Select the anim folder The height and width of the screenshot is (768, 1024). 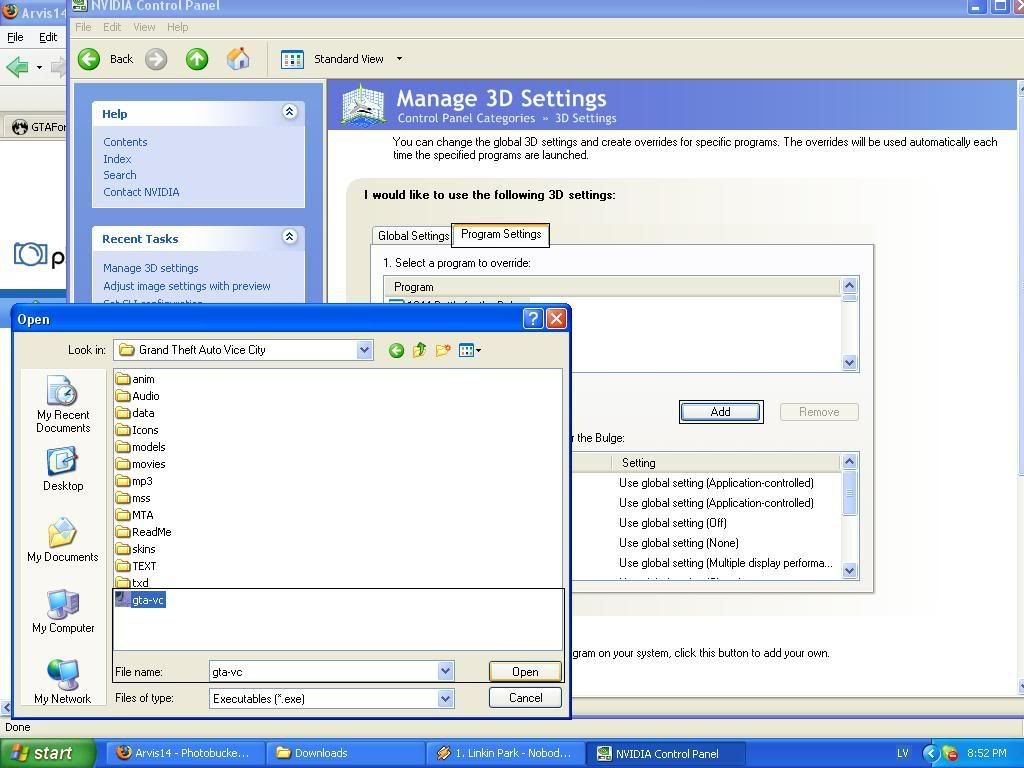coord(136,379)
